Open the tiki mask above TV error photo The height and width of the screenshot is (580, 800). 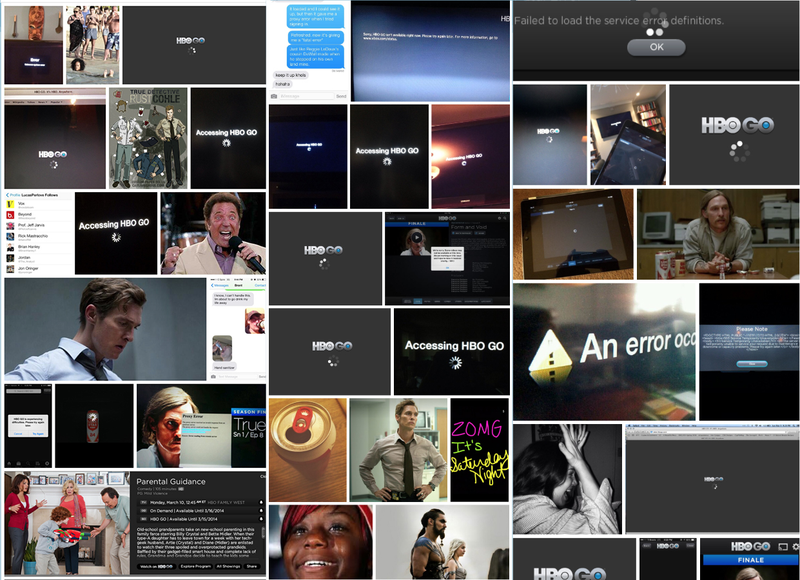[34, 45]
